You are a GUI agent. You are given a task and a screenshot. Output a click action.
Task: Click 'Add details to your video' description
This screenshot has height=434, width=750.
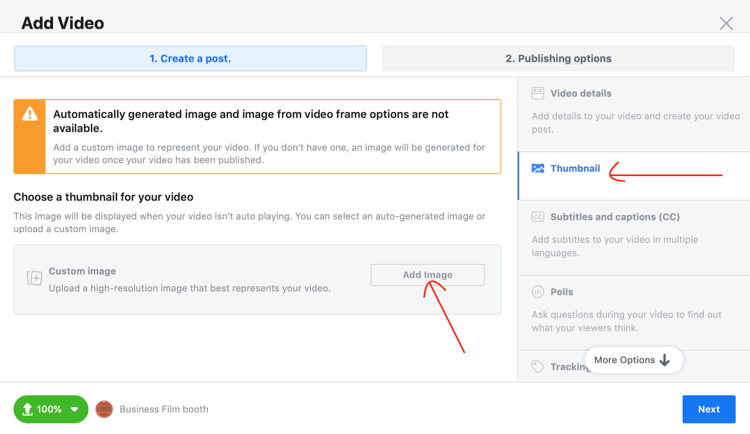click(x=636, y=122)
